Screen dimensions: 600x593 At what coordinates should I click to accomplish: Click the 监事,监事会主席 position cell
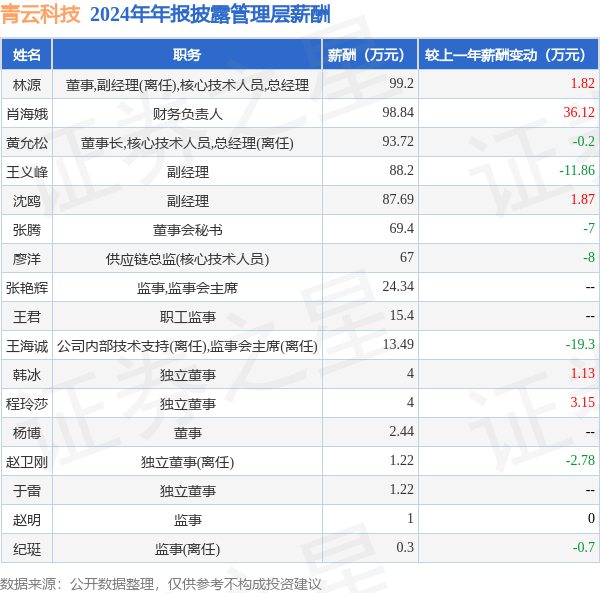coord(188,288)
